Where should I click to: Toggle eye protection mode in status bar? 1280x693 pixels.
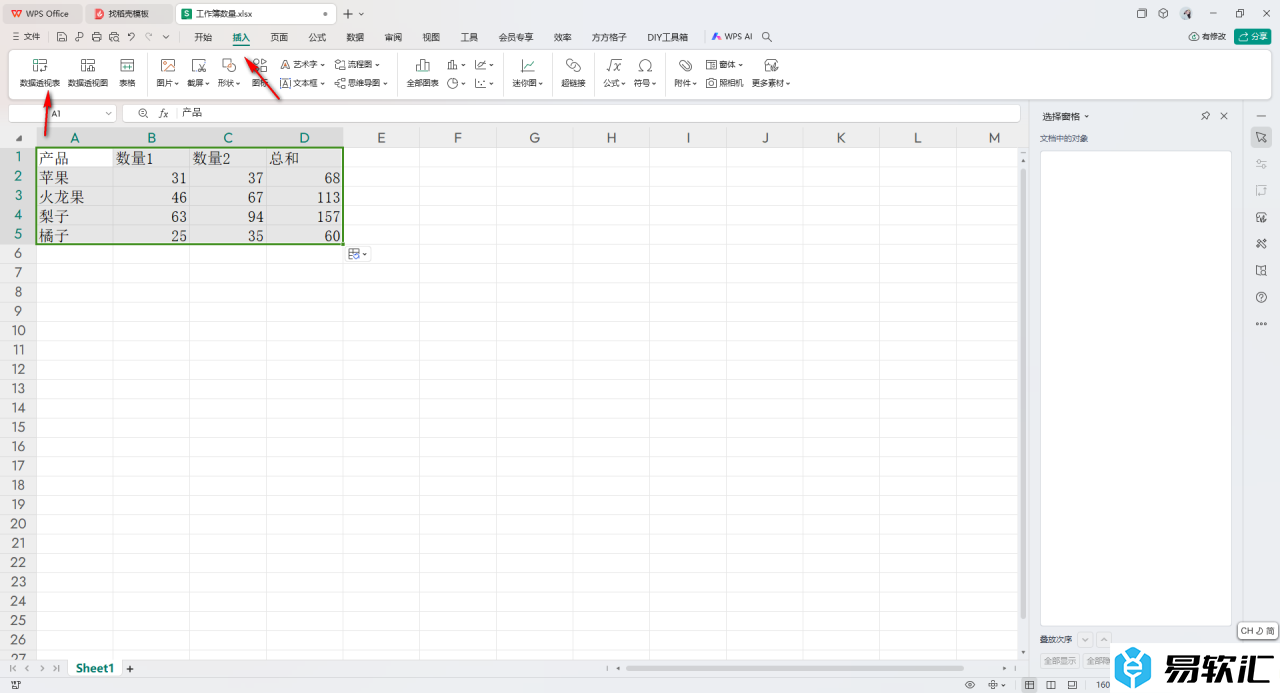tap(969, 685)
